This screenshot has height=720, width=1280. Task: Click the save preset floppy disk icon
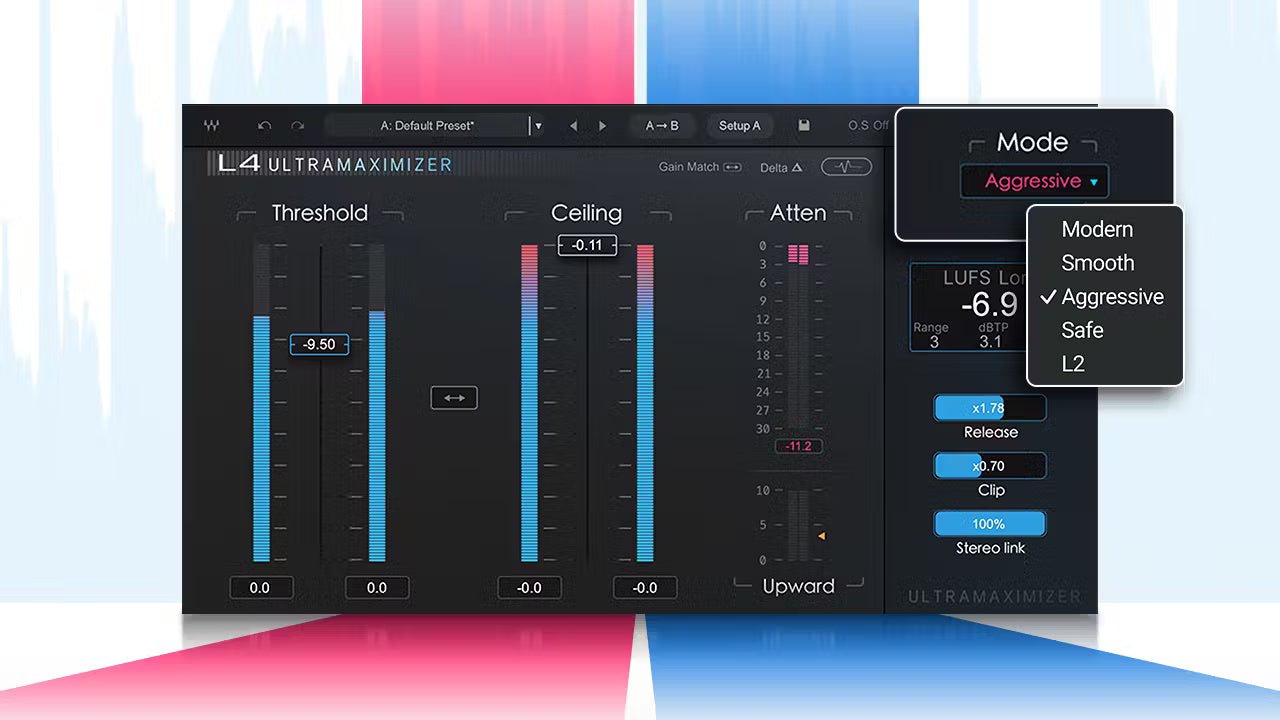803,126
